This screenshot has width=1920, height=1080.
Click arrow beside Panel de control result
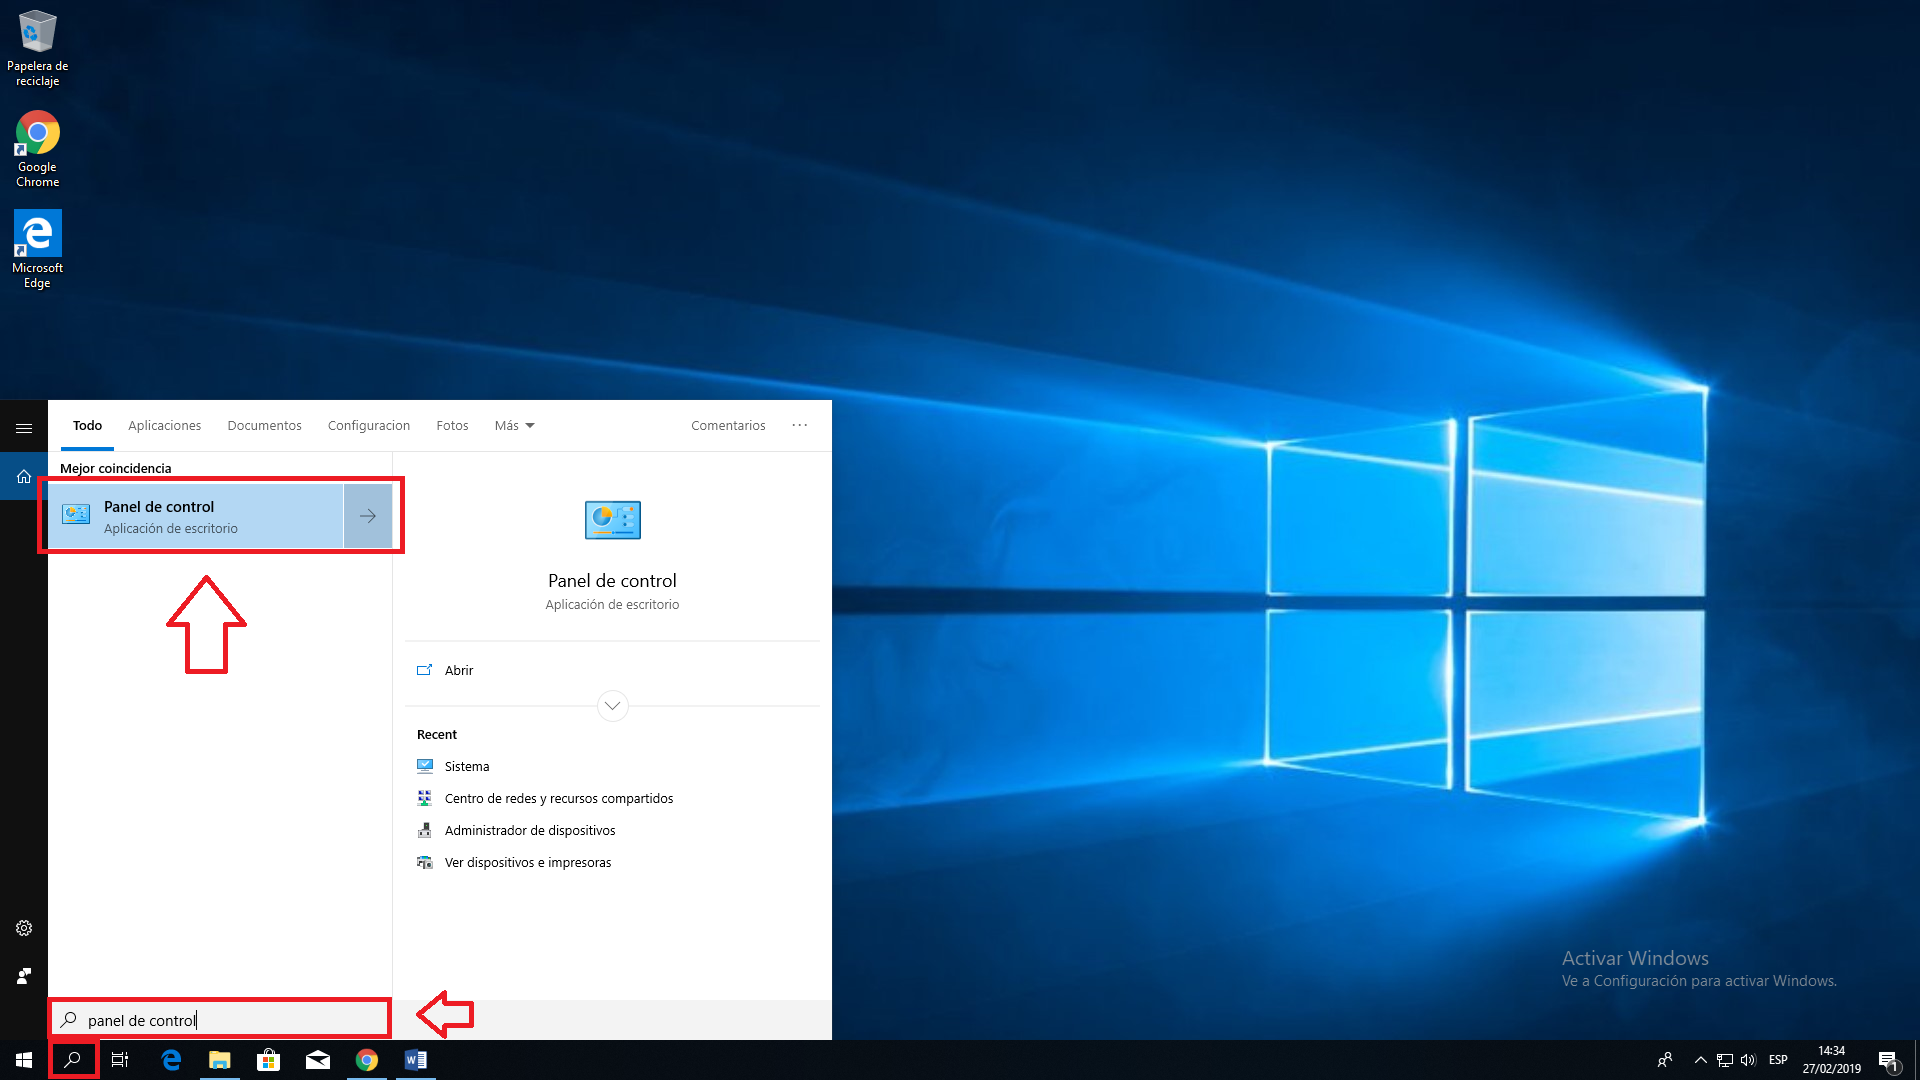click(368, 516)
